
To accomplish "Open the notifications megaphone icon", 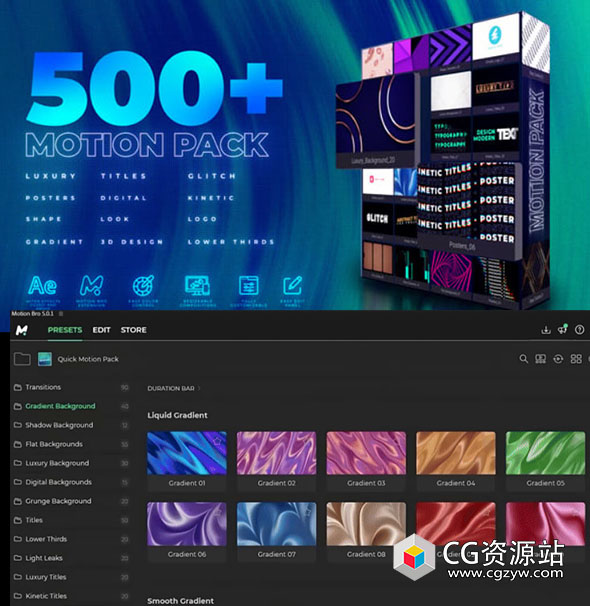I will pos(563,329).
